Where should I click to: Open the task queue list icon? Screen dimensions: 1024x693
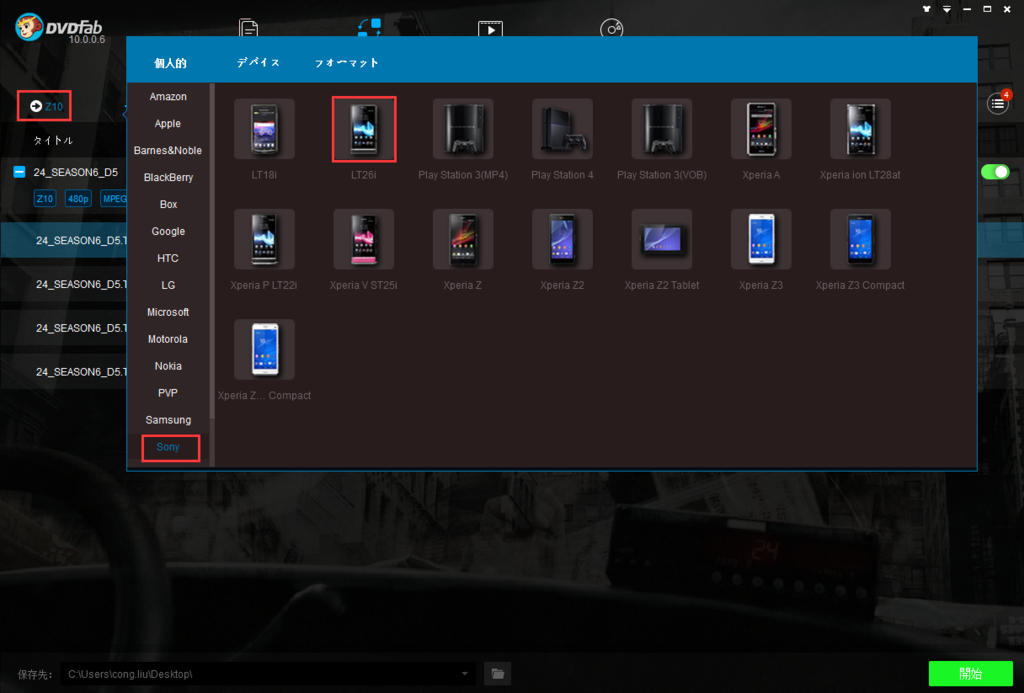[x=997, y=104]
